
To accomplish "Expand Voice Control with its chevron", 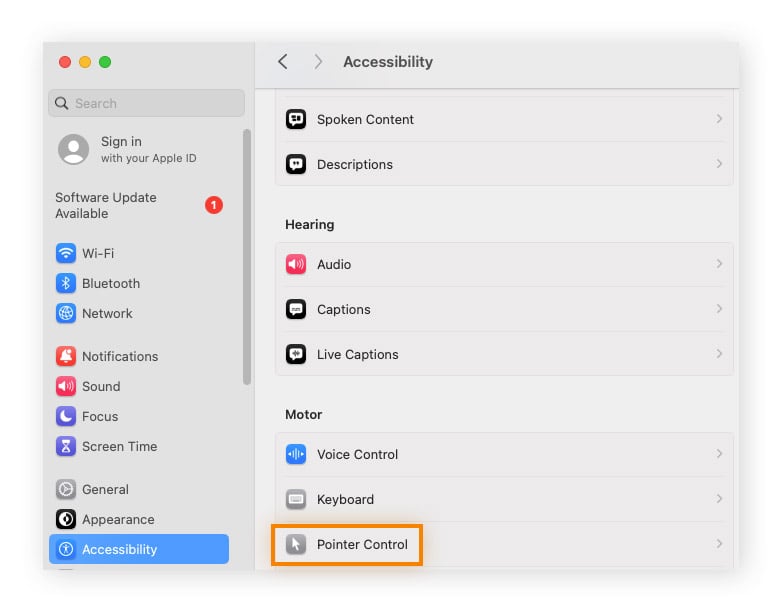I will [x=719, y=454].
